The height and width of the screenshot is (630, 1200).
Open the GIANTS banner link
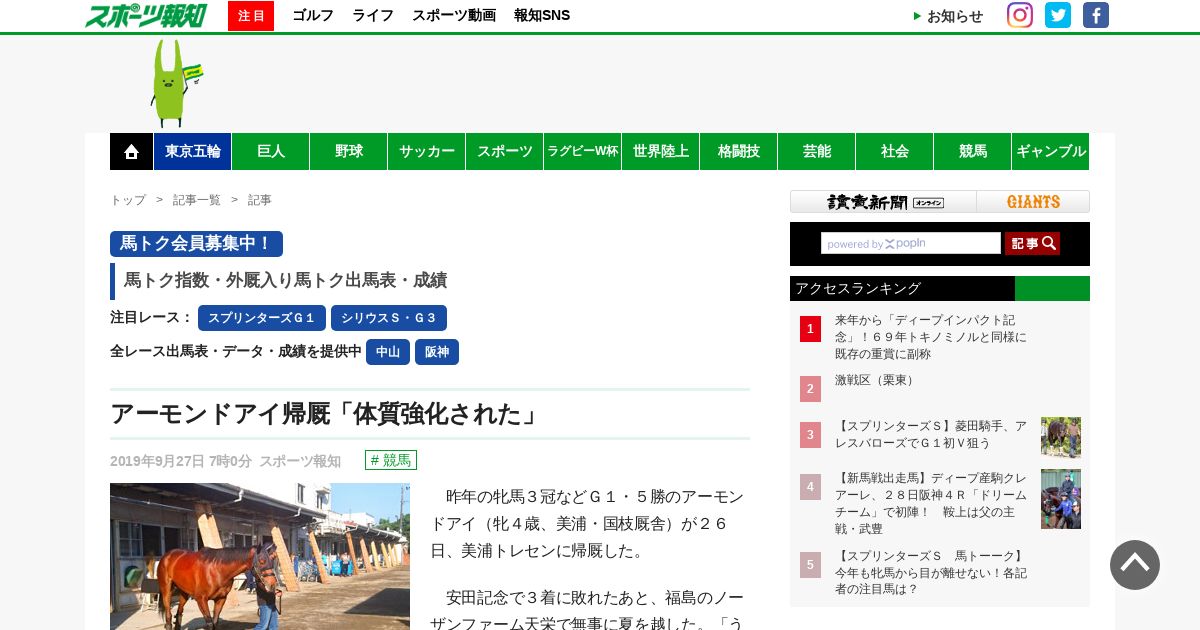1033,202
